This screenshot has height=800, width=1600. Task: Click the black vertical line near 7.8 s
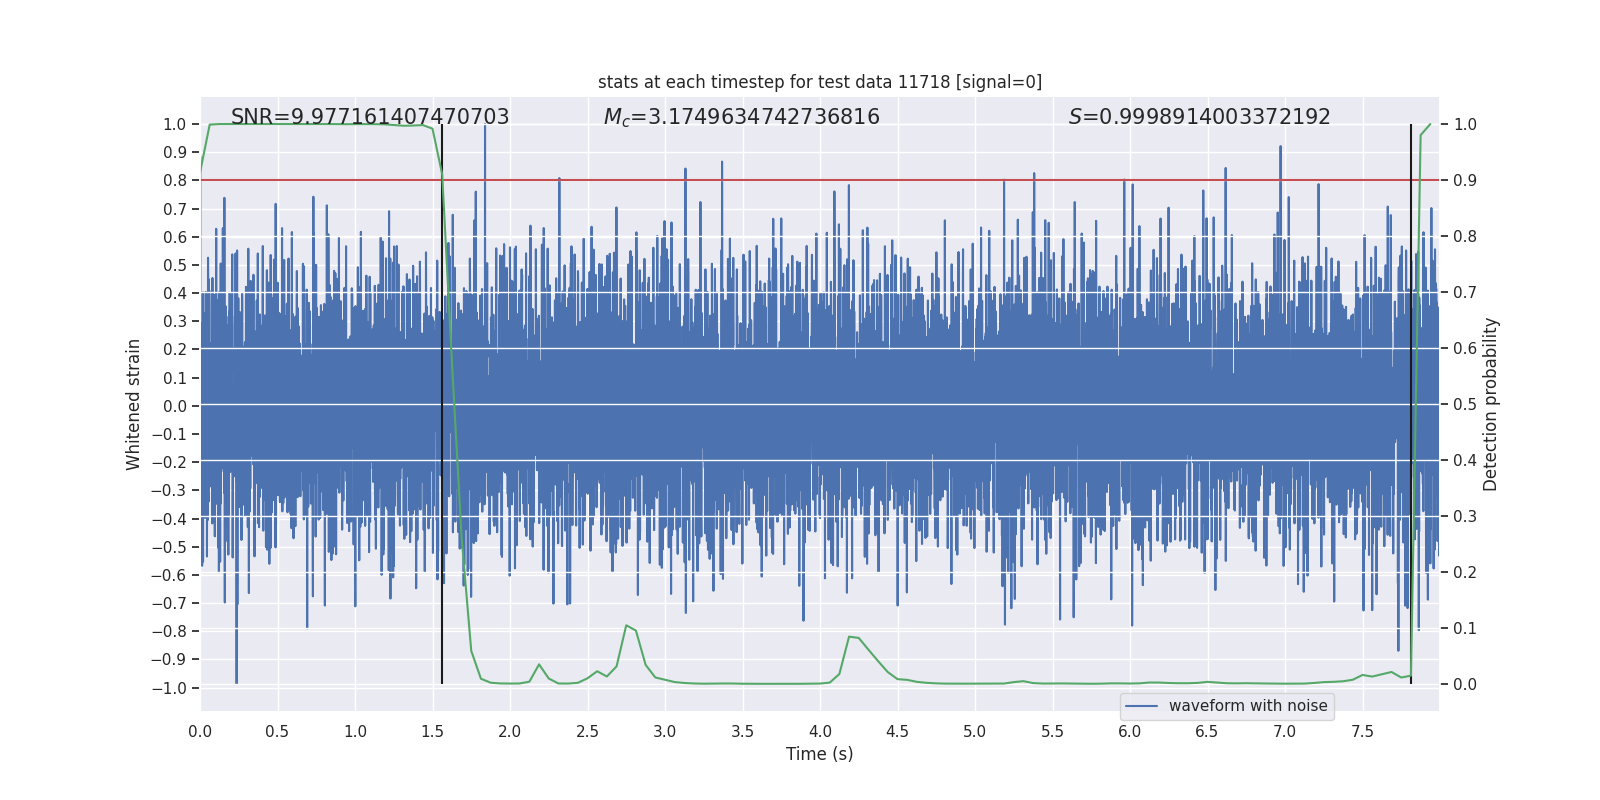pyautogui.click(x=1411, y=404)
